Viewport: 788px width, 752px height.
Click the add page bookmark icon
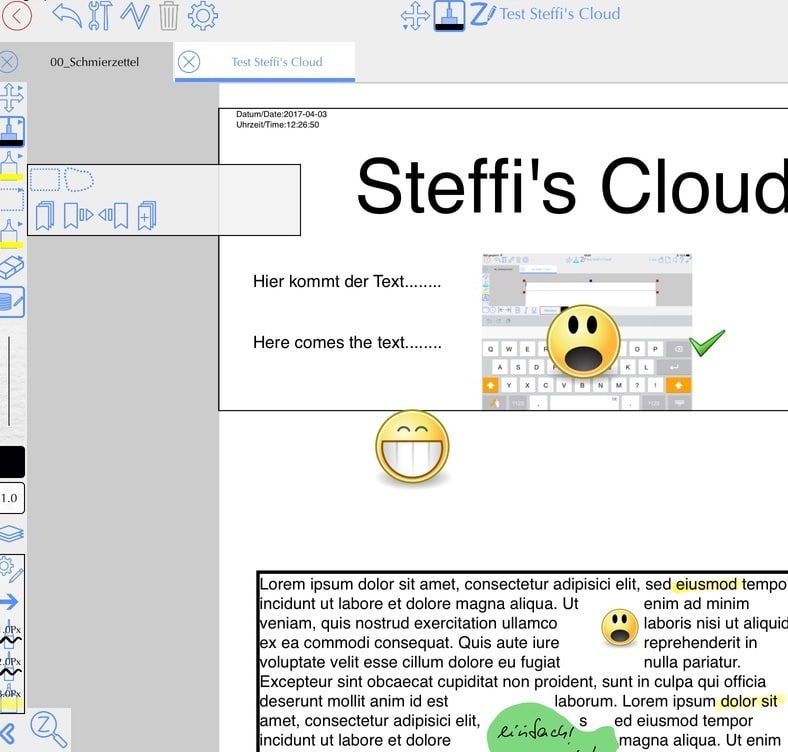point(146,215)
